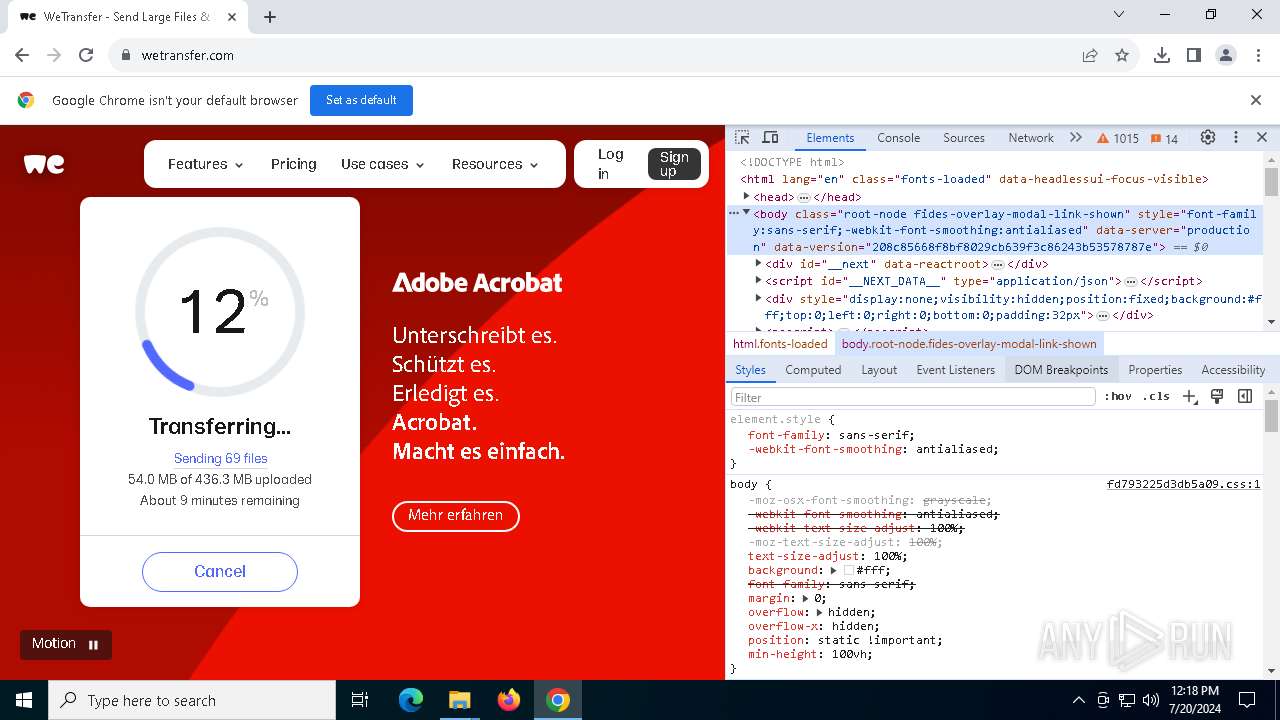Screen dimensions: 1280x720
Task: Switch to the Network tab
Action: pos(1031,138)
